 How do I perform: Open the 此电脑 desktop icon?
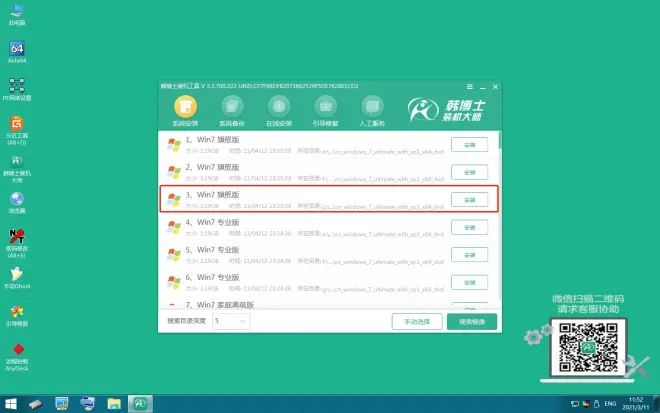17,15
